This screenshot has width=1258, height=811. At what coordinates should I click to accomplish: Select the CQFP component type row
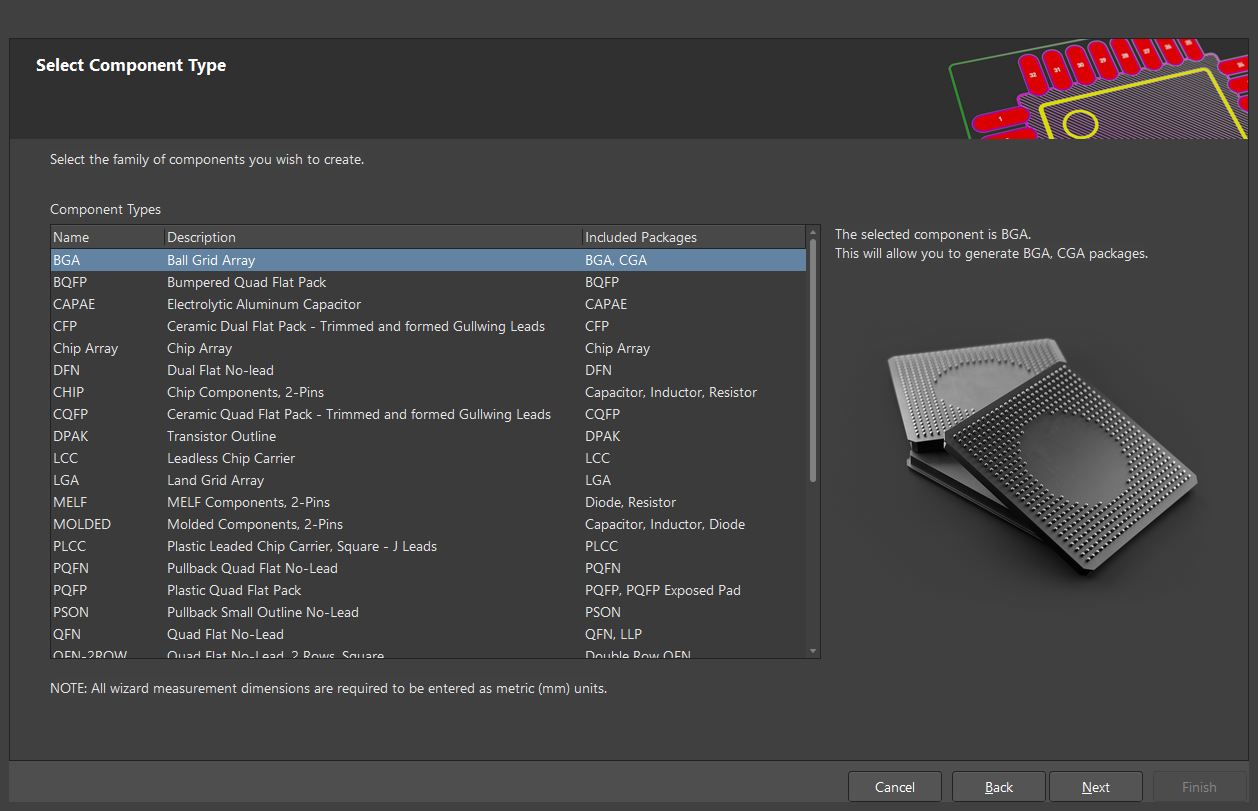coord(428,414)
